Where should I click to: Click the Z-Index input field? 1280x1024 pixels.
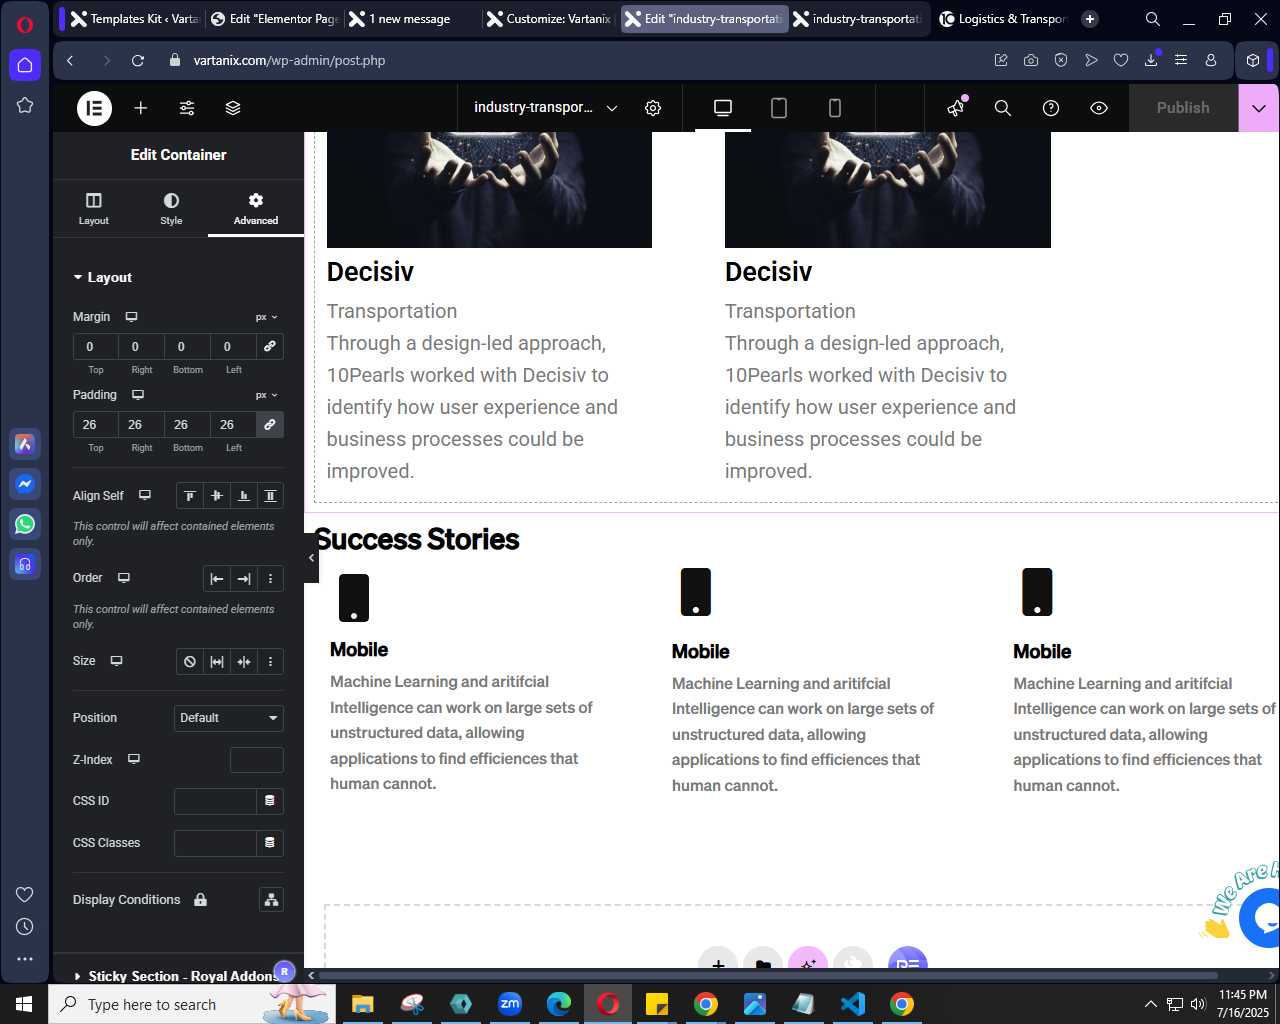257,760
